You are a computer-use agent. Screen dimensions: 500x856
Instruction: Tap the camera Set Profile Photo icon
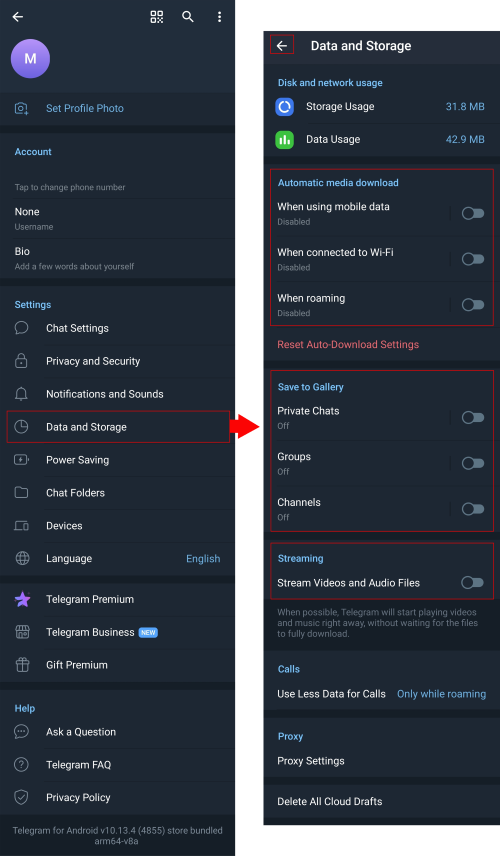(x=21, y=108)
